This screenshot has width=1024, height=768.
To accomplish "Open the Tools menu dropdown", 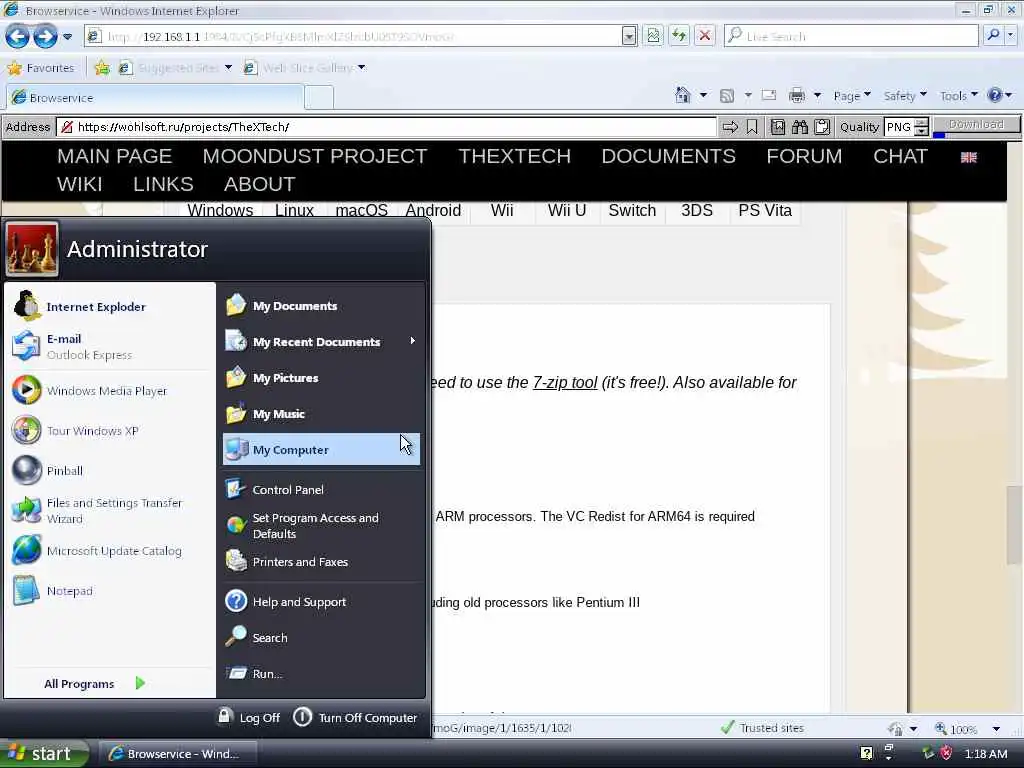I will 959,96.
